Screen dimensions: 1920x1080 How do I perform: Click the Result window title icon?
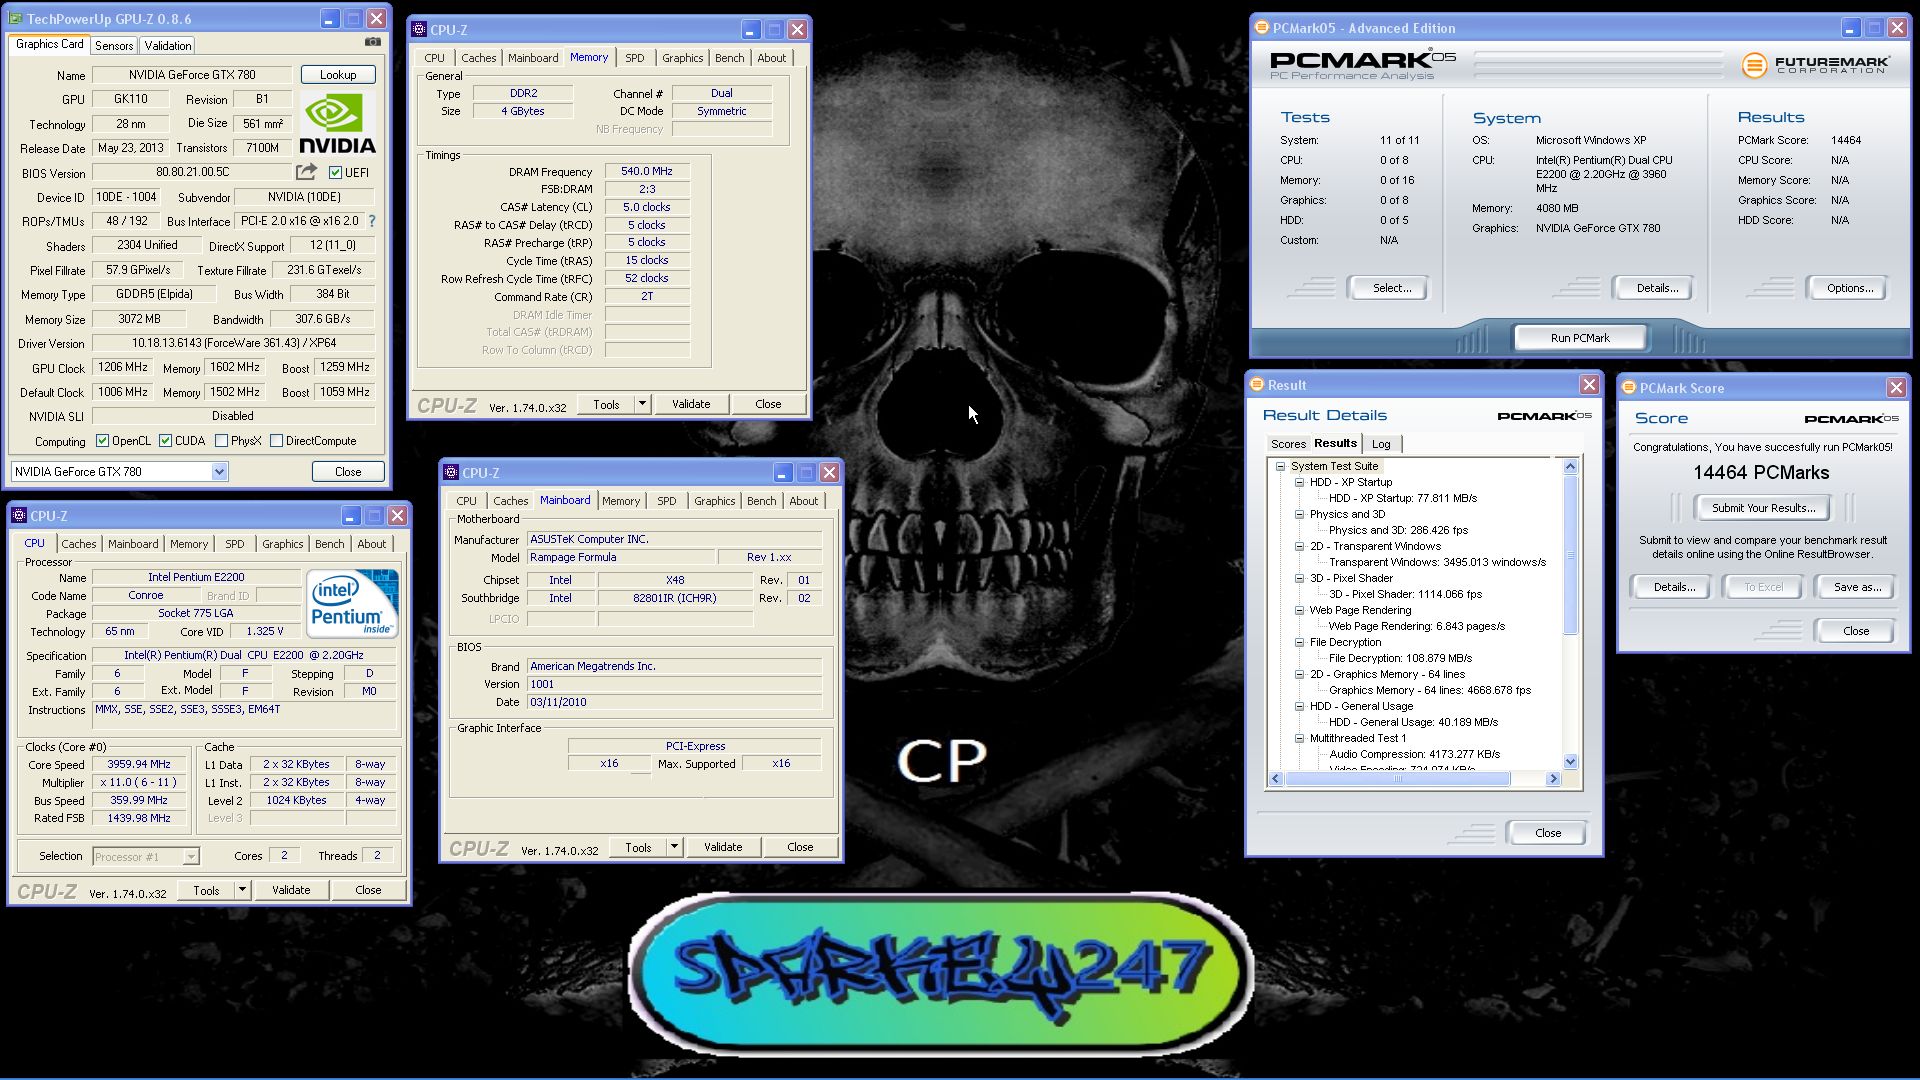1257,385
